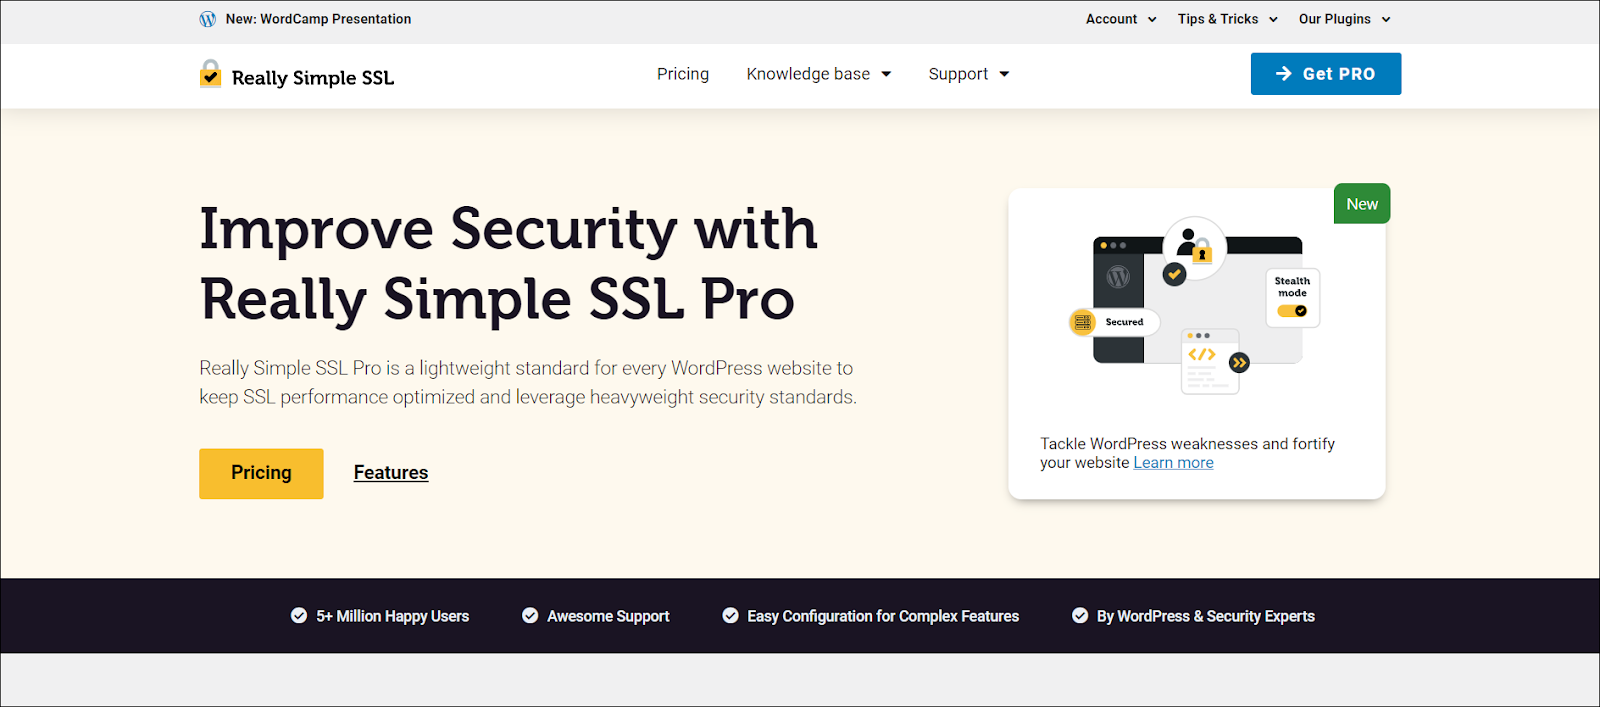This screenshot has width=1600, height=707.
Task: Expand the Knowledge base dropdown arrow
Action: click(886, 74)
